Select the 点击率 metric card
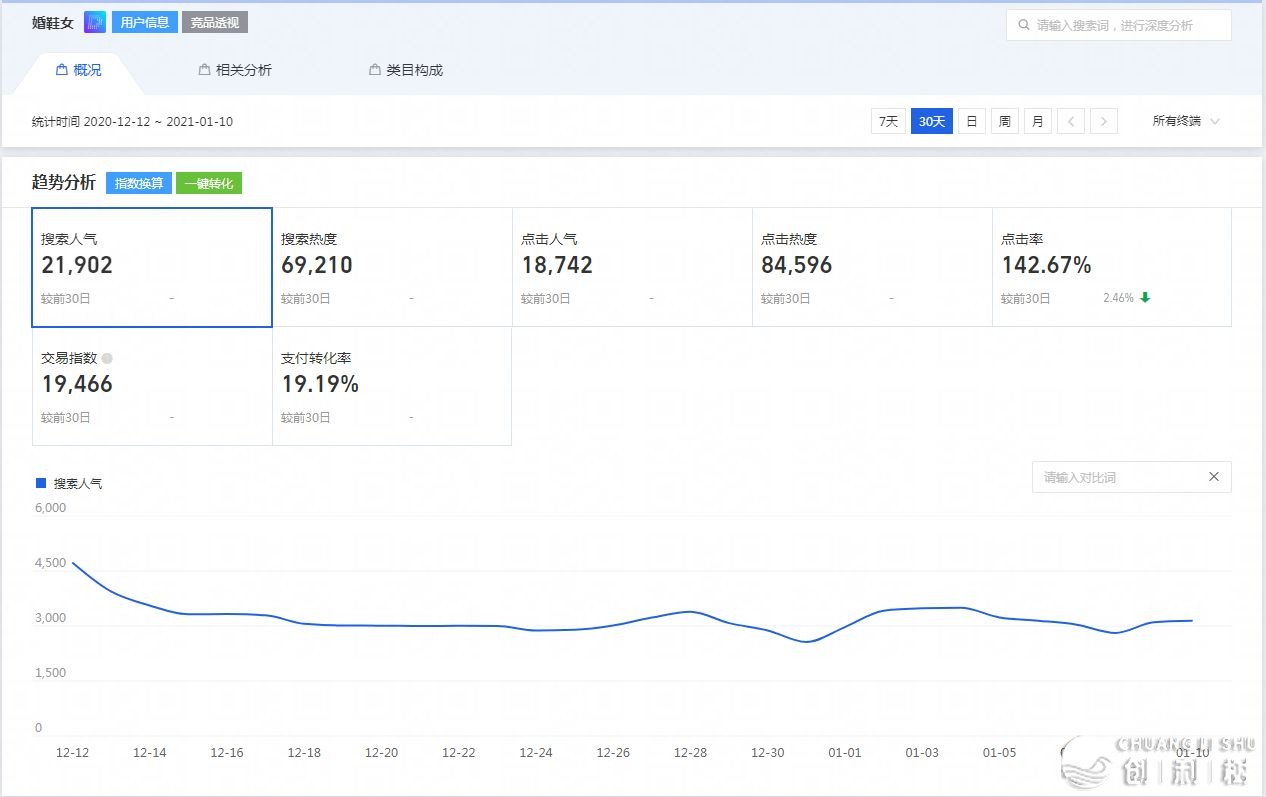Viewport: 1266px width, 797px height. pos(1112,267)
